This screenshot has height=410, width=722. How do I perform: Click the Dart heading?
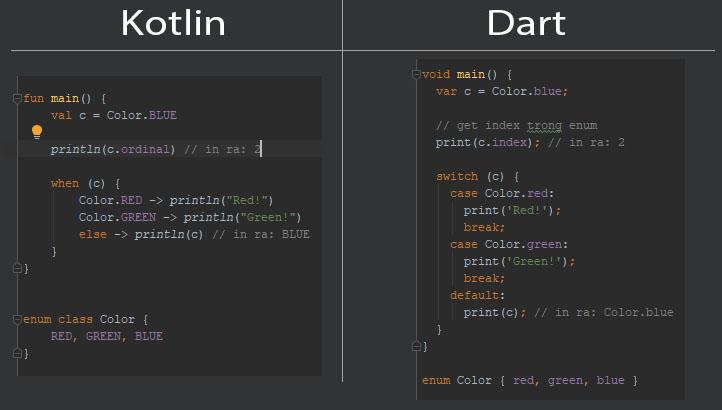(x=526, y=23)
